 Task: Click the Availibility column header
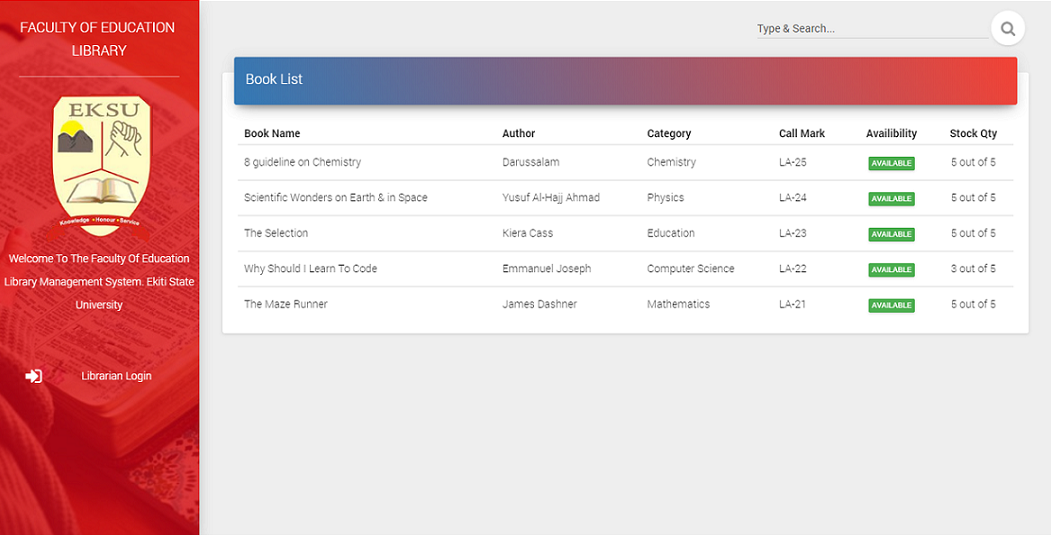tap(891, 133)
